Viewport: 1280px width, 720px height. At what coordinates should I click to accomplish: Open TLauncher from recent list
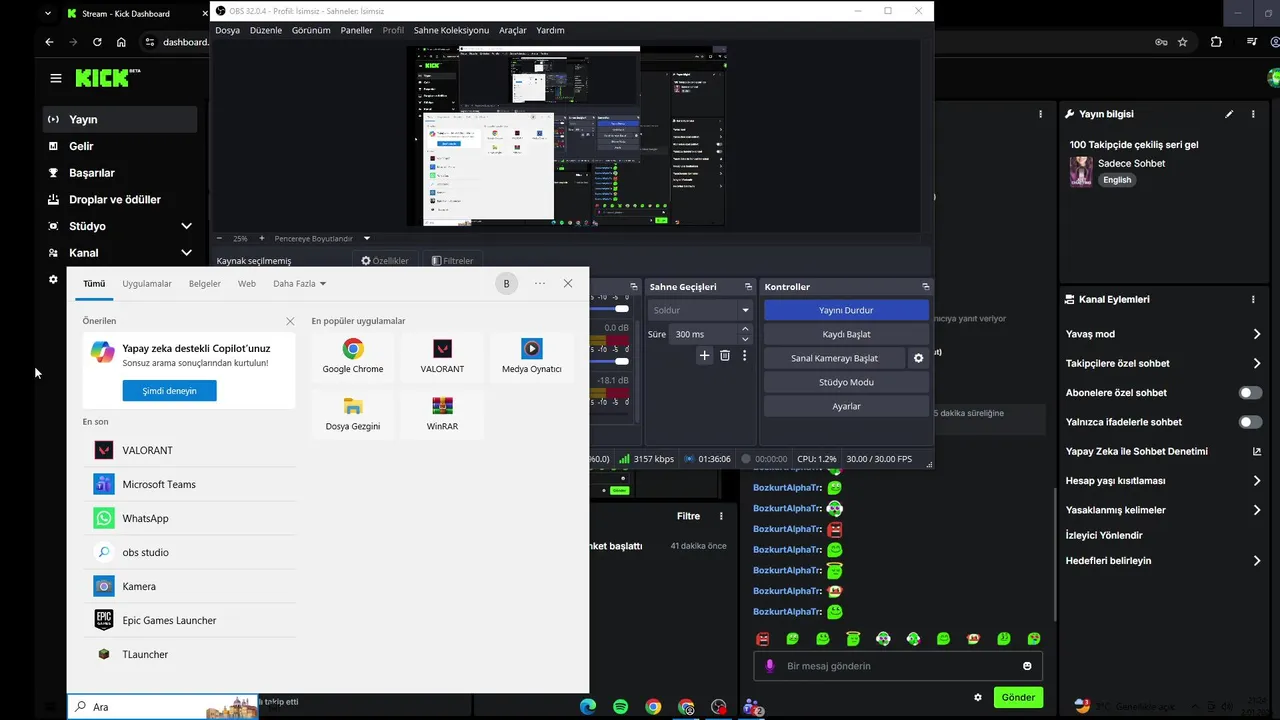190,654
